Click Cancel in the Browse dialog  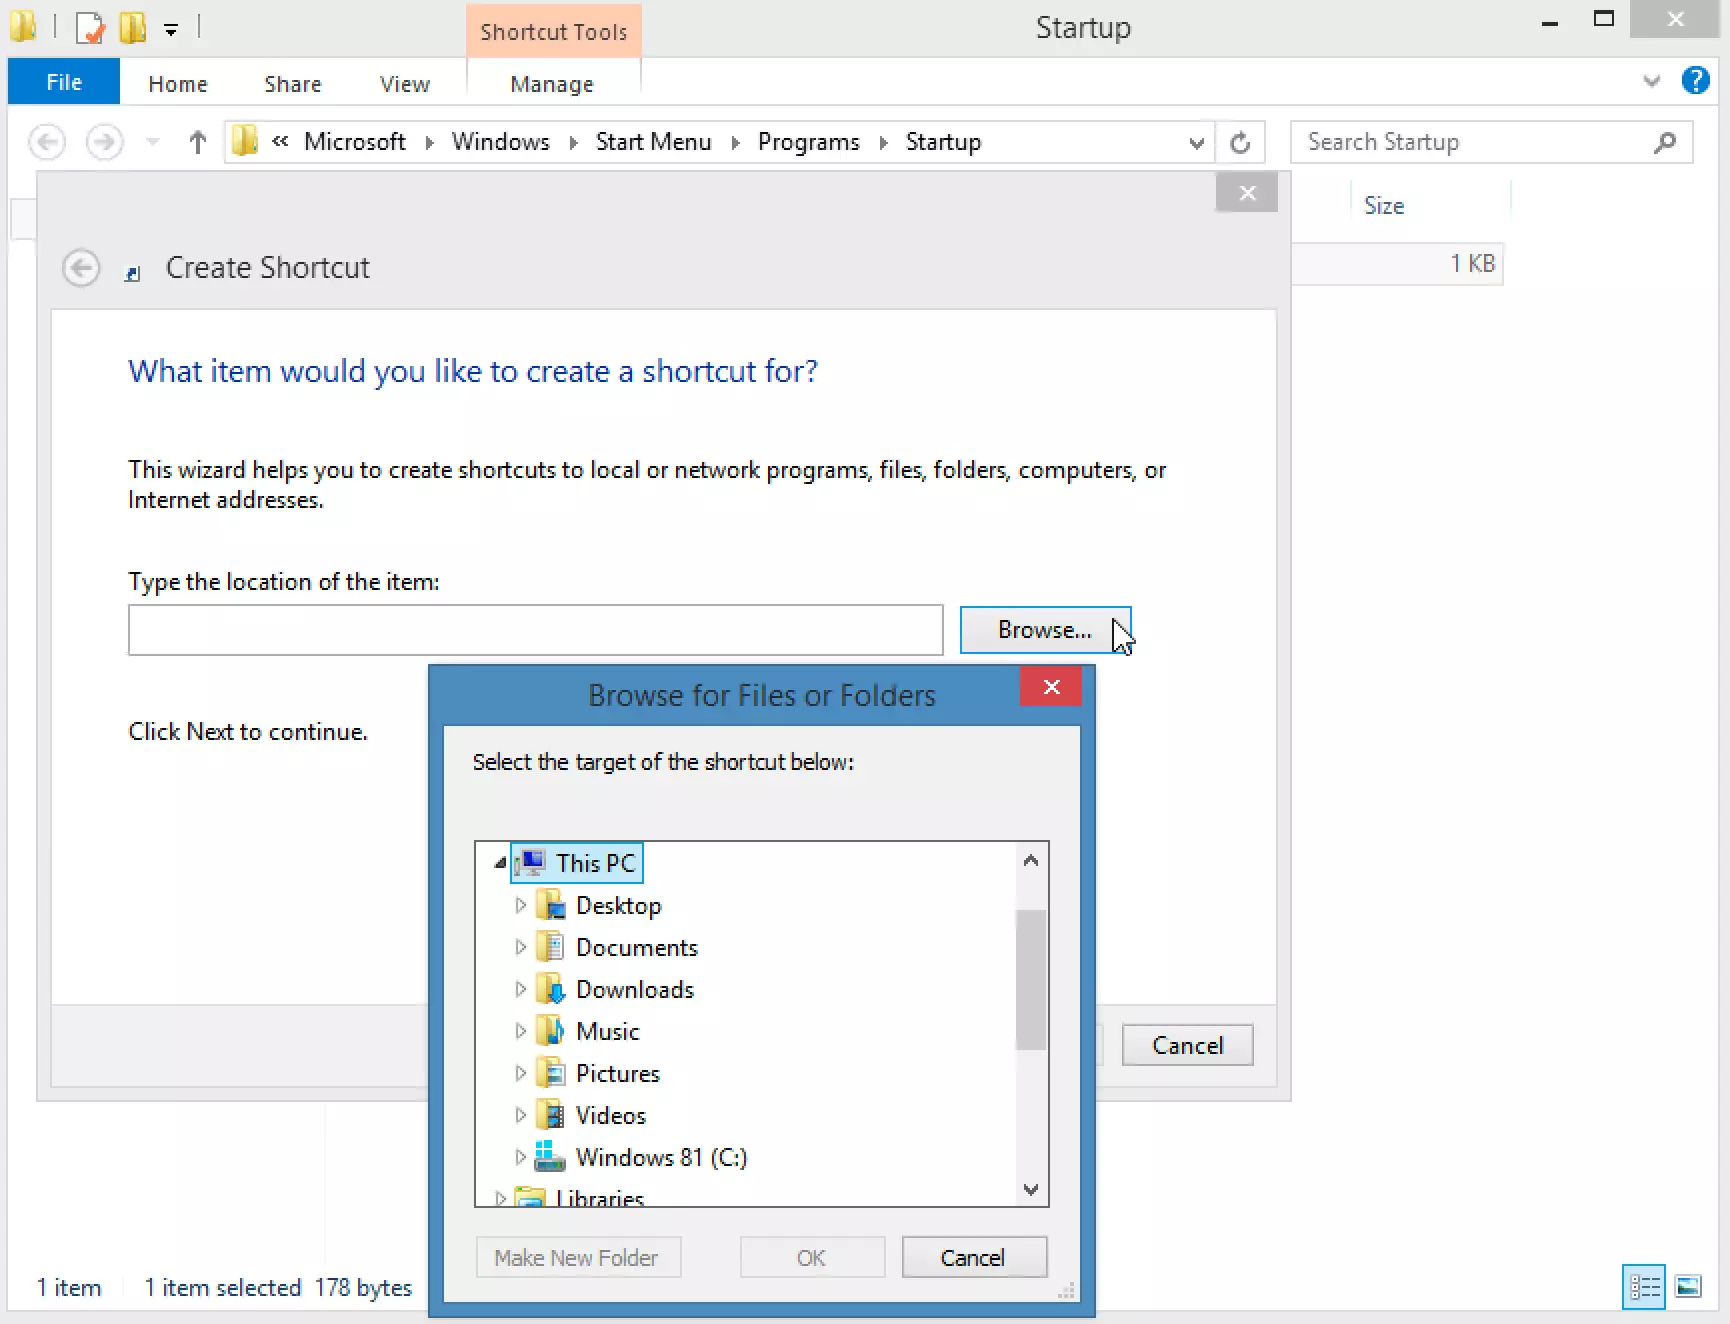point(973,1257)
